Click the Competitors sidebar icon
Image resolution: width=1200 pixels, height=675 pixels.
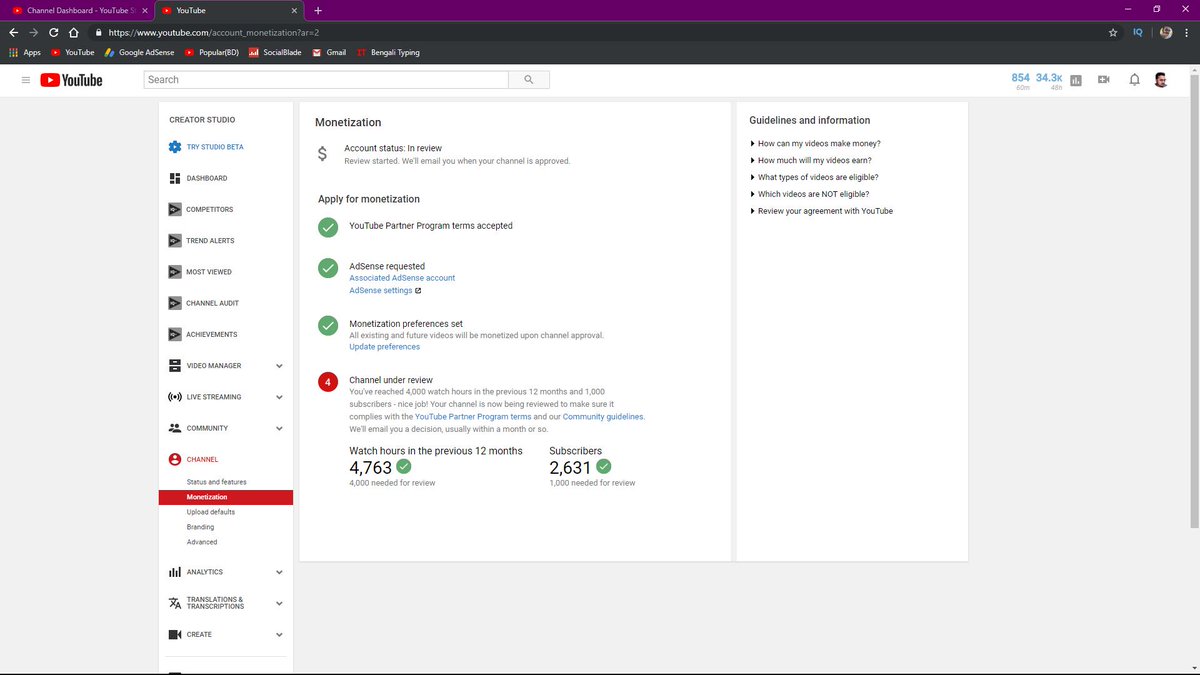(175, 209)
